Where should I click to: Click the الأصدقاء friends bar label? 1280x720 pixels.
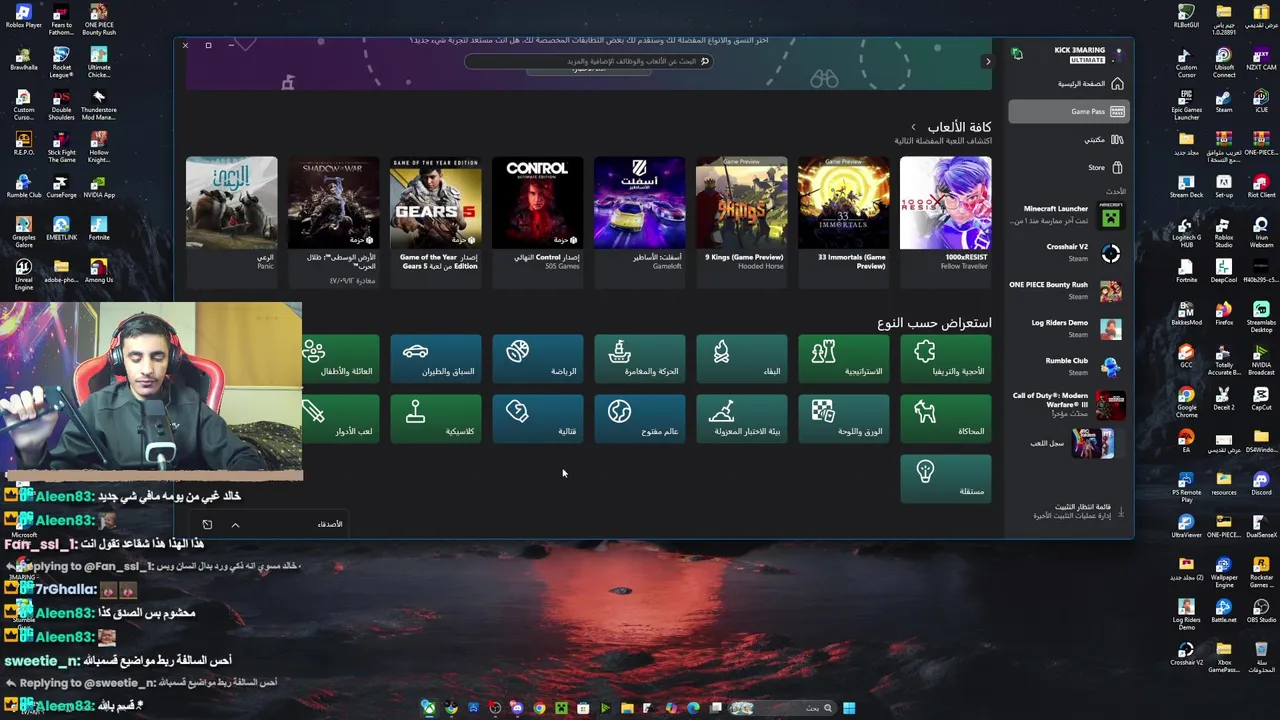[330, 524]
